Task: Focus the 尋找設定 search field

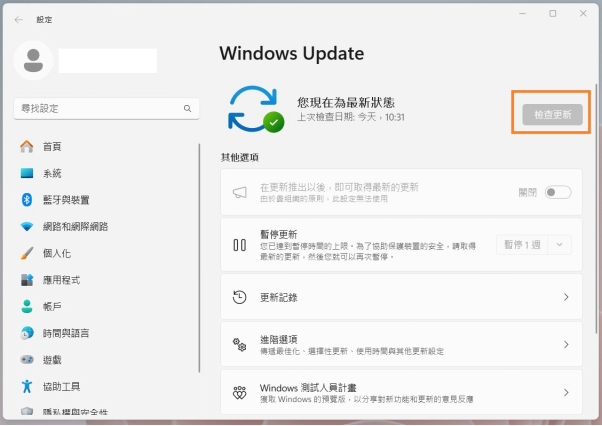Action: (106, 109)
